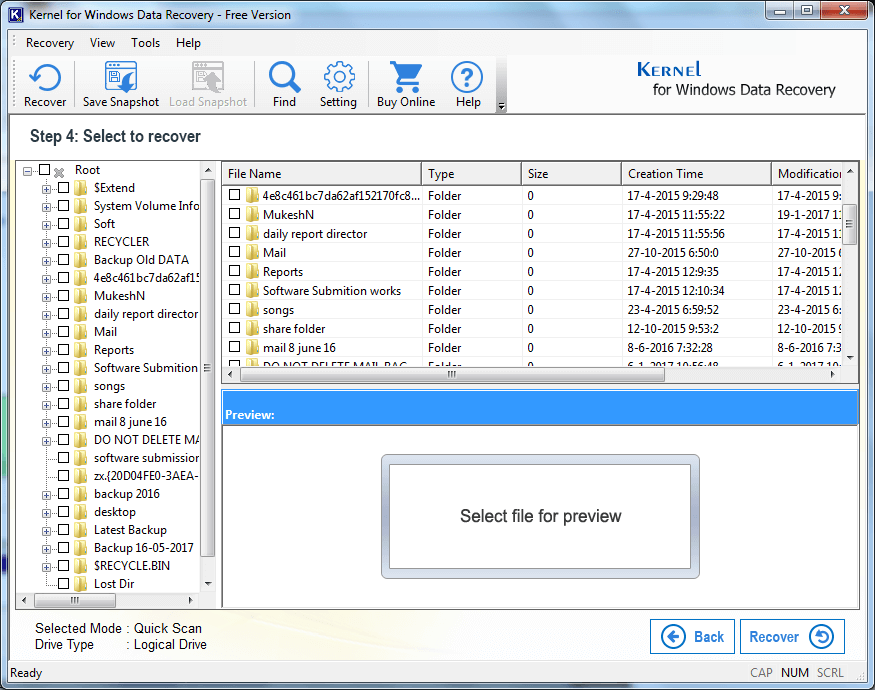
Task: Click the Soft folder icon in the tree
Action: click(x=81, y=224)
